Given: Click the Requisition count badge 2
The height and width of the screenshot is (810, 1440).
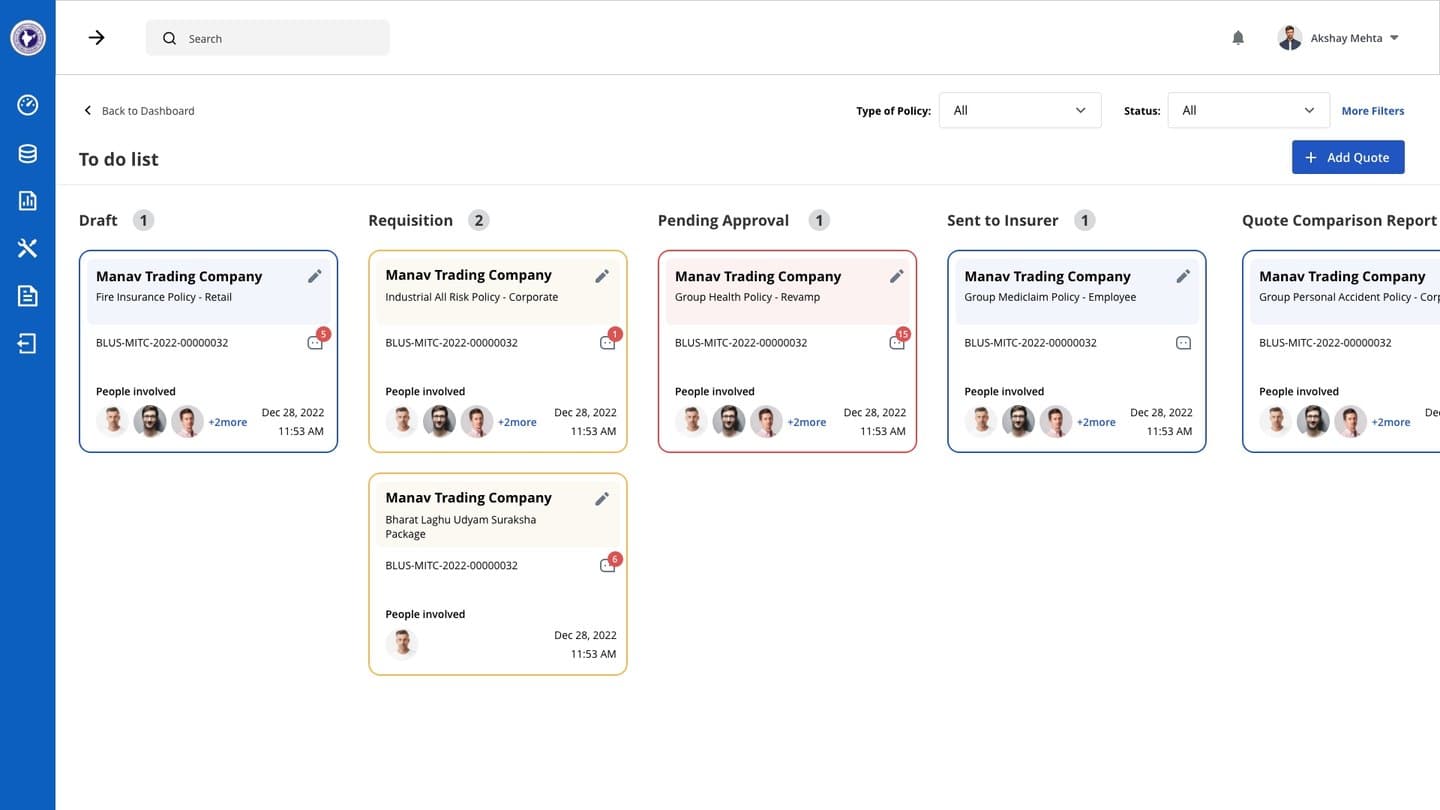Looking at the screenshot, I should (478, 220).
